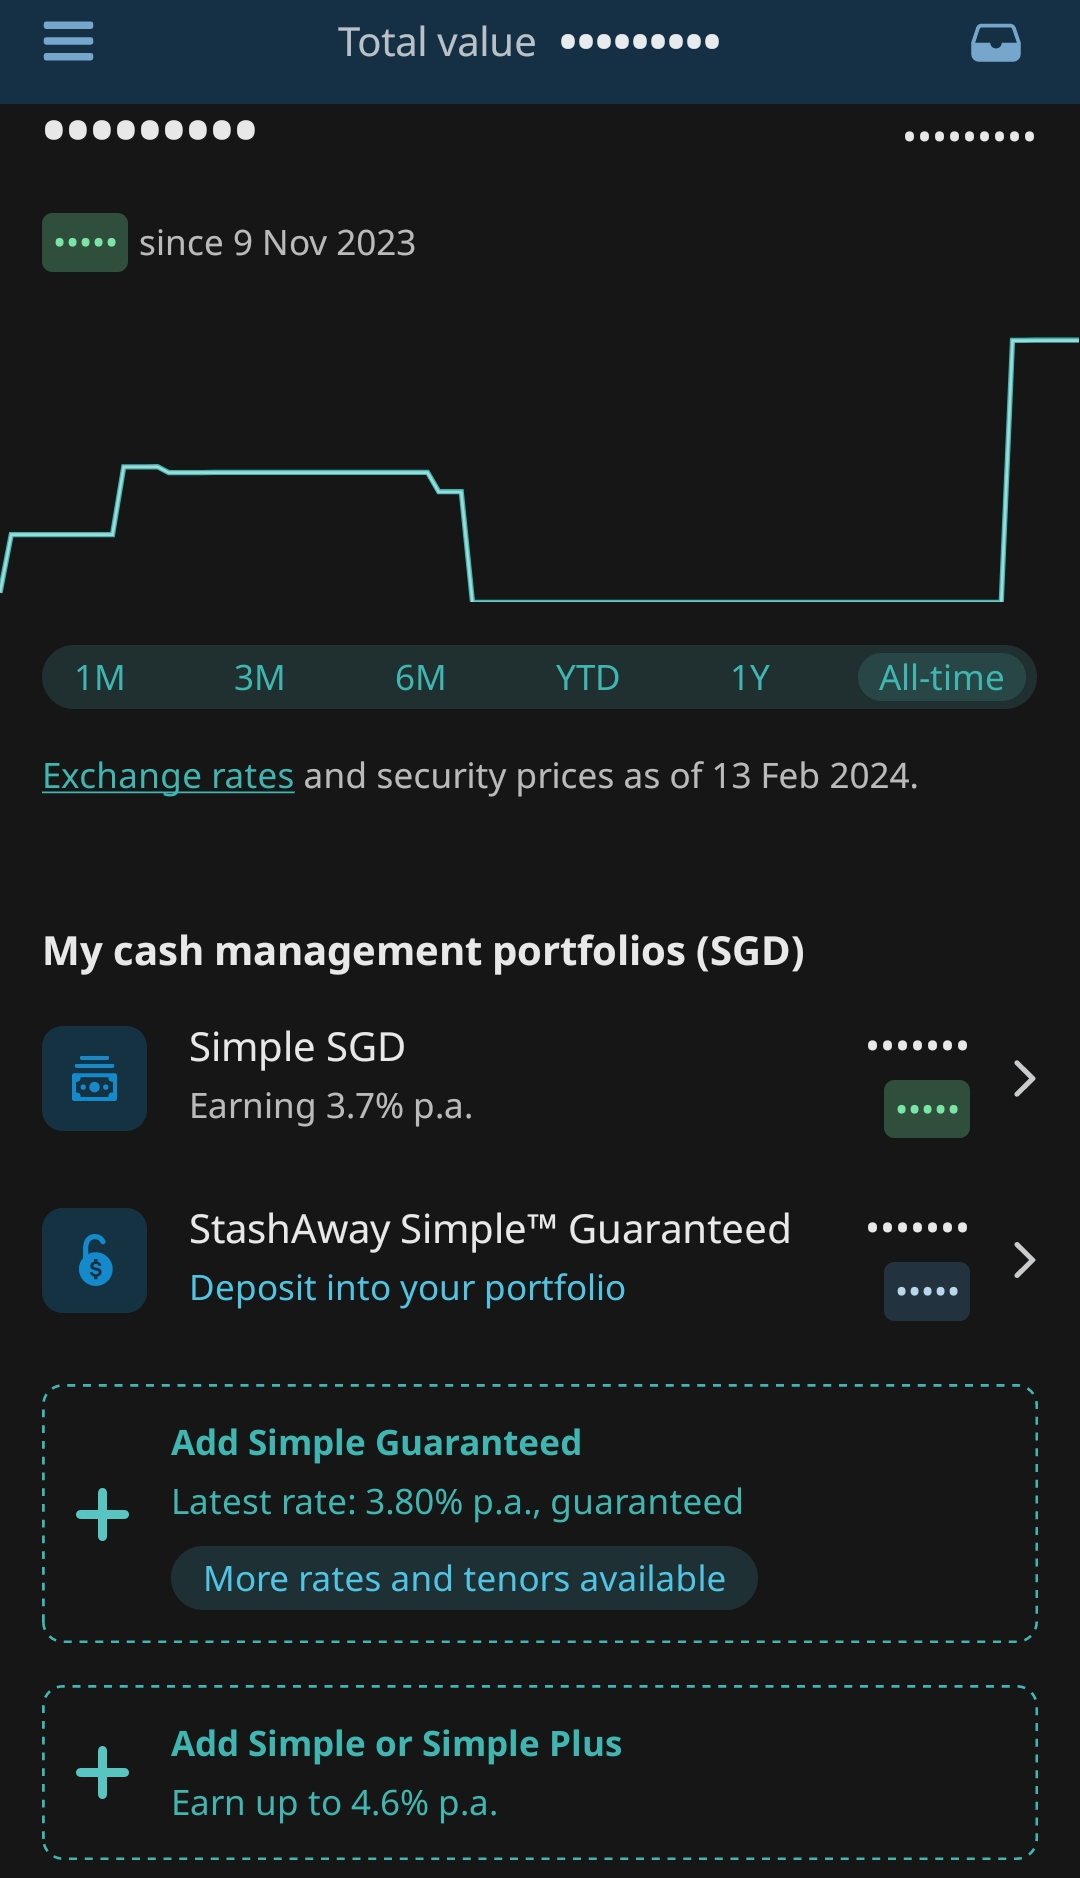Tap More rates and tenors available
The height and width of the screenshot is (1878, 1080).
click(464, 1578)
